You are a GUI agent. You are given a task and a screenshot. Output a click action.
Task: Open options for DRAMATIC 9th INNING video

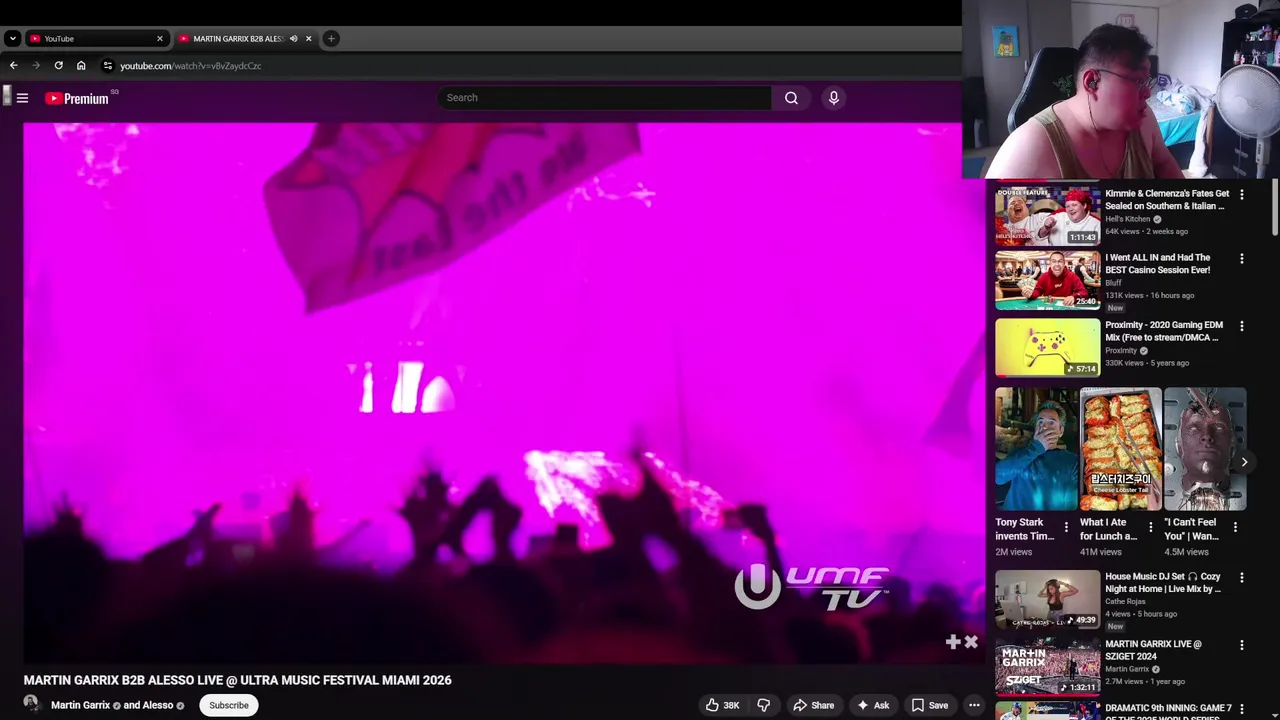1242,710
